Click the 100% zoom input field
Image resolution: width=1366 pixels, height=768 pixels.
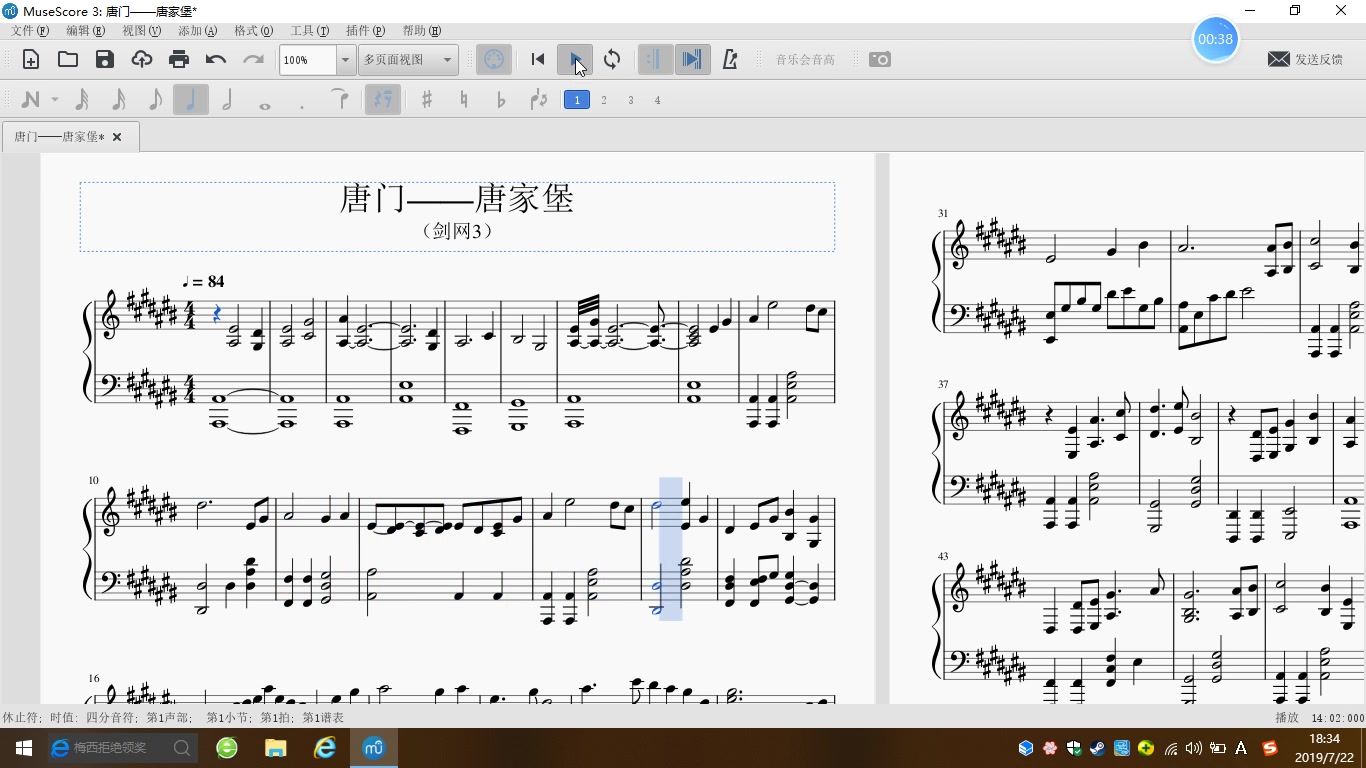tap(308, 60)
